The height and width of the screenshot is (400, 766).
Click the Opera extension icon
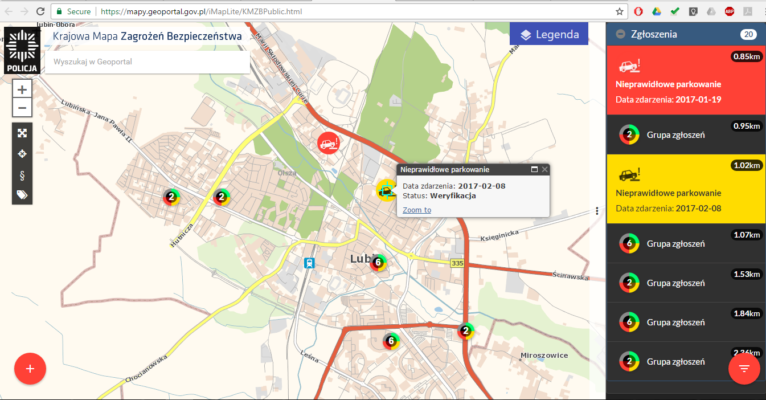(x=638, y=11)
